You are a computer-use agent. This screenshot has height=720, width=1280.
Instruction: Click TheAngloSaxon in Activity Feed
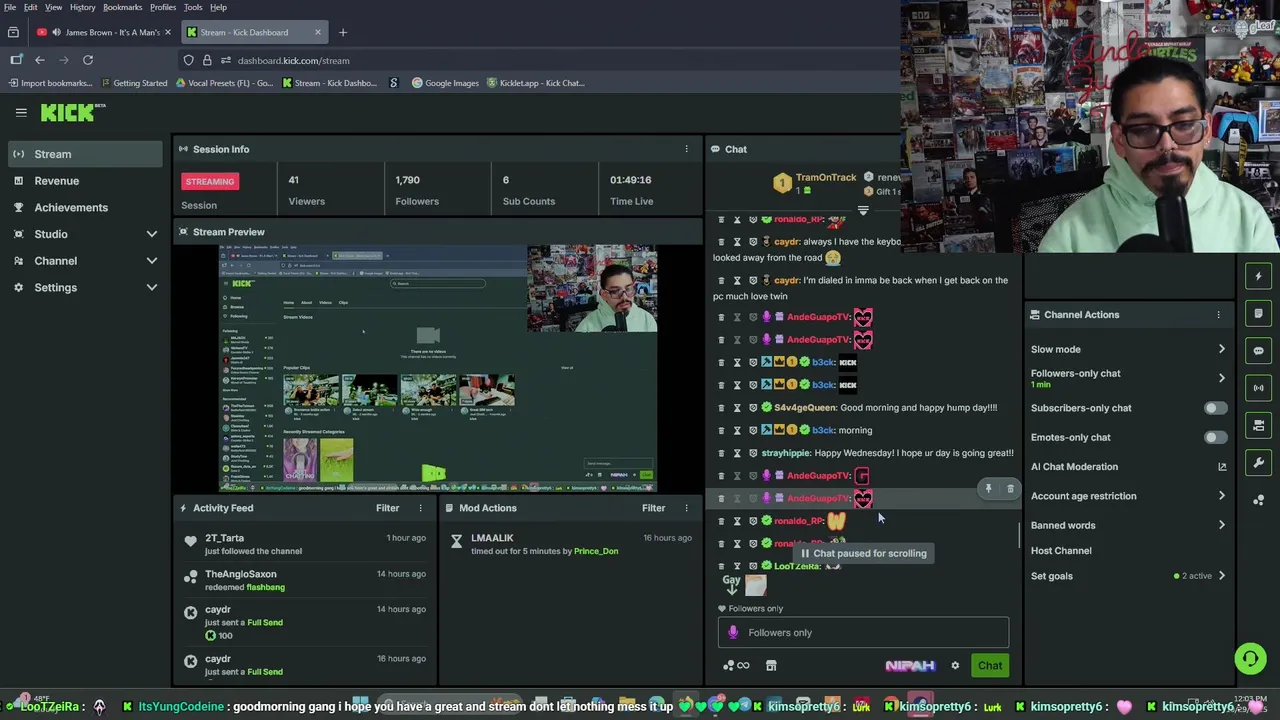tap(240, 574)
